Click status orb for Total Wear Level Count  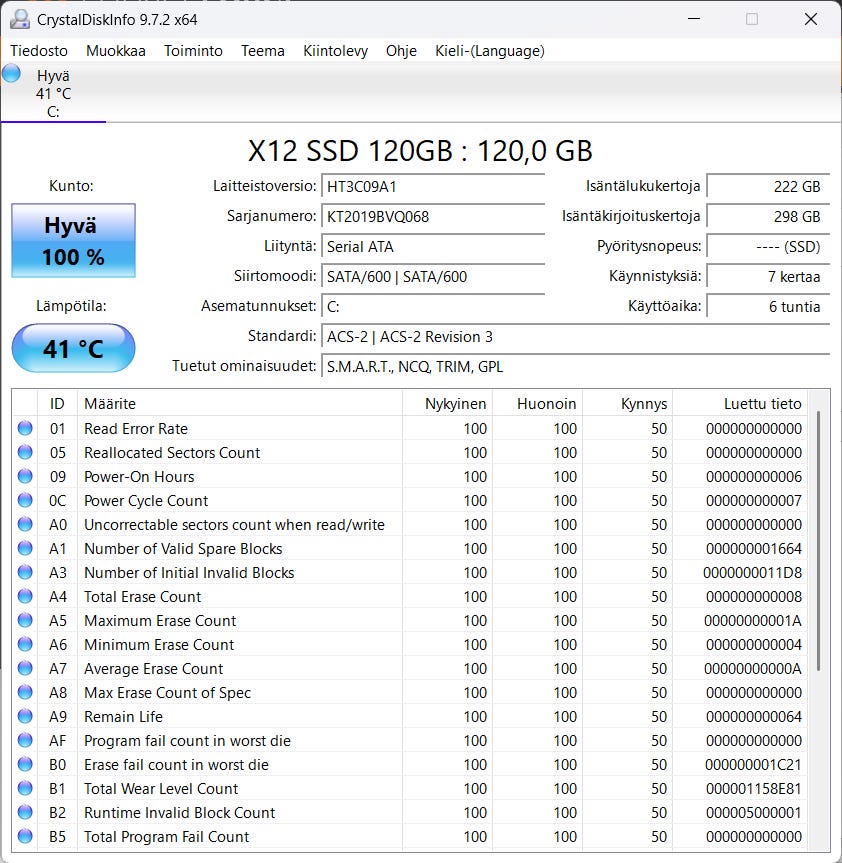click(x=25, y=789)
